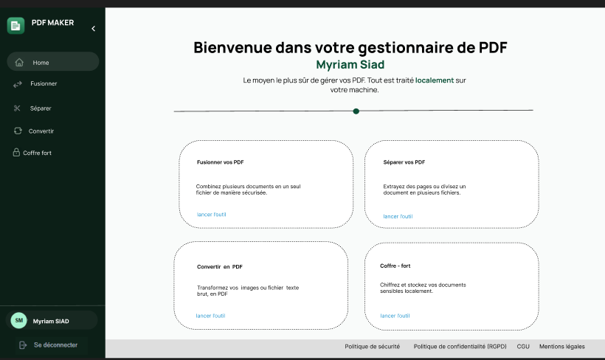This screenshot has height=360, width=605.
Task: Click the Coffre - fort card title
Action: 395,266
